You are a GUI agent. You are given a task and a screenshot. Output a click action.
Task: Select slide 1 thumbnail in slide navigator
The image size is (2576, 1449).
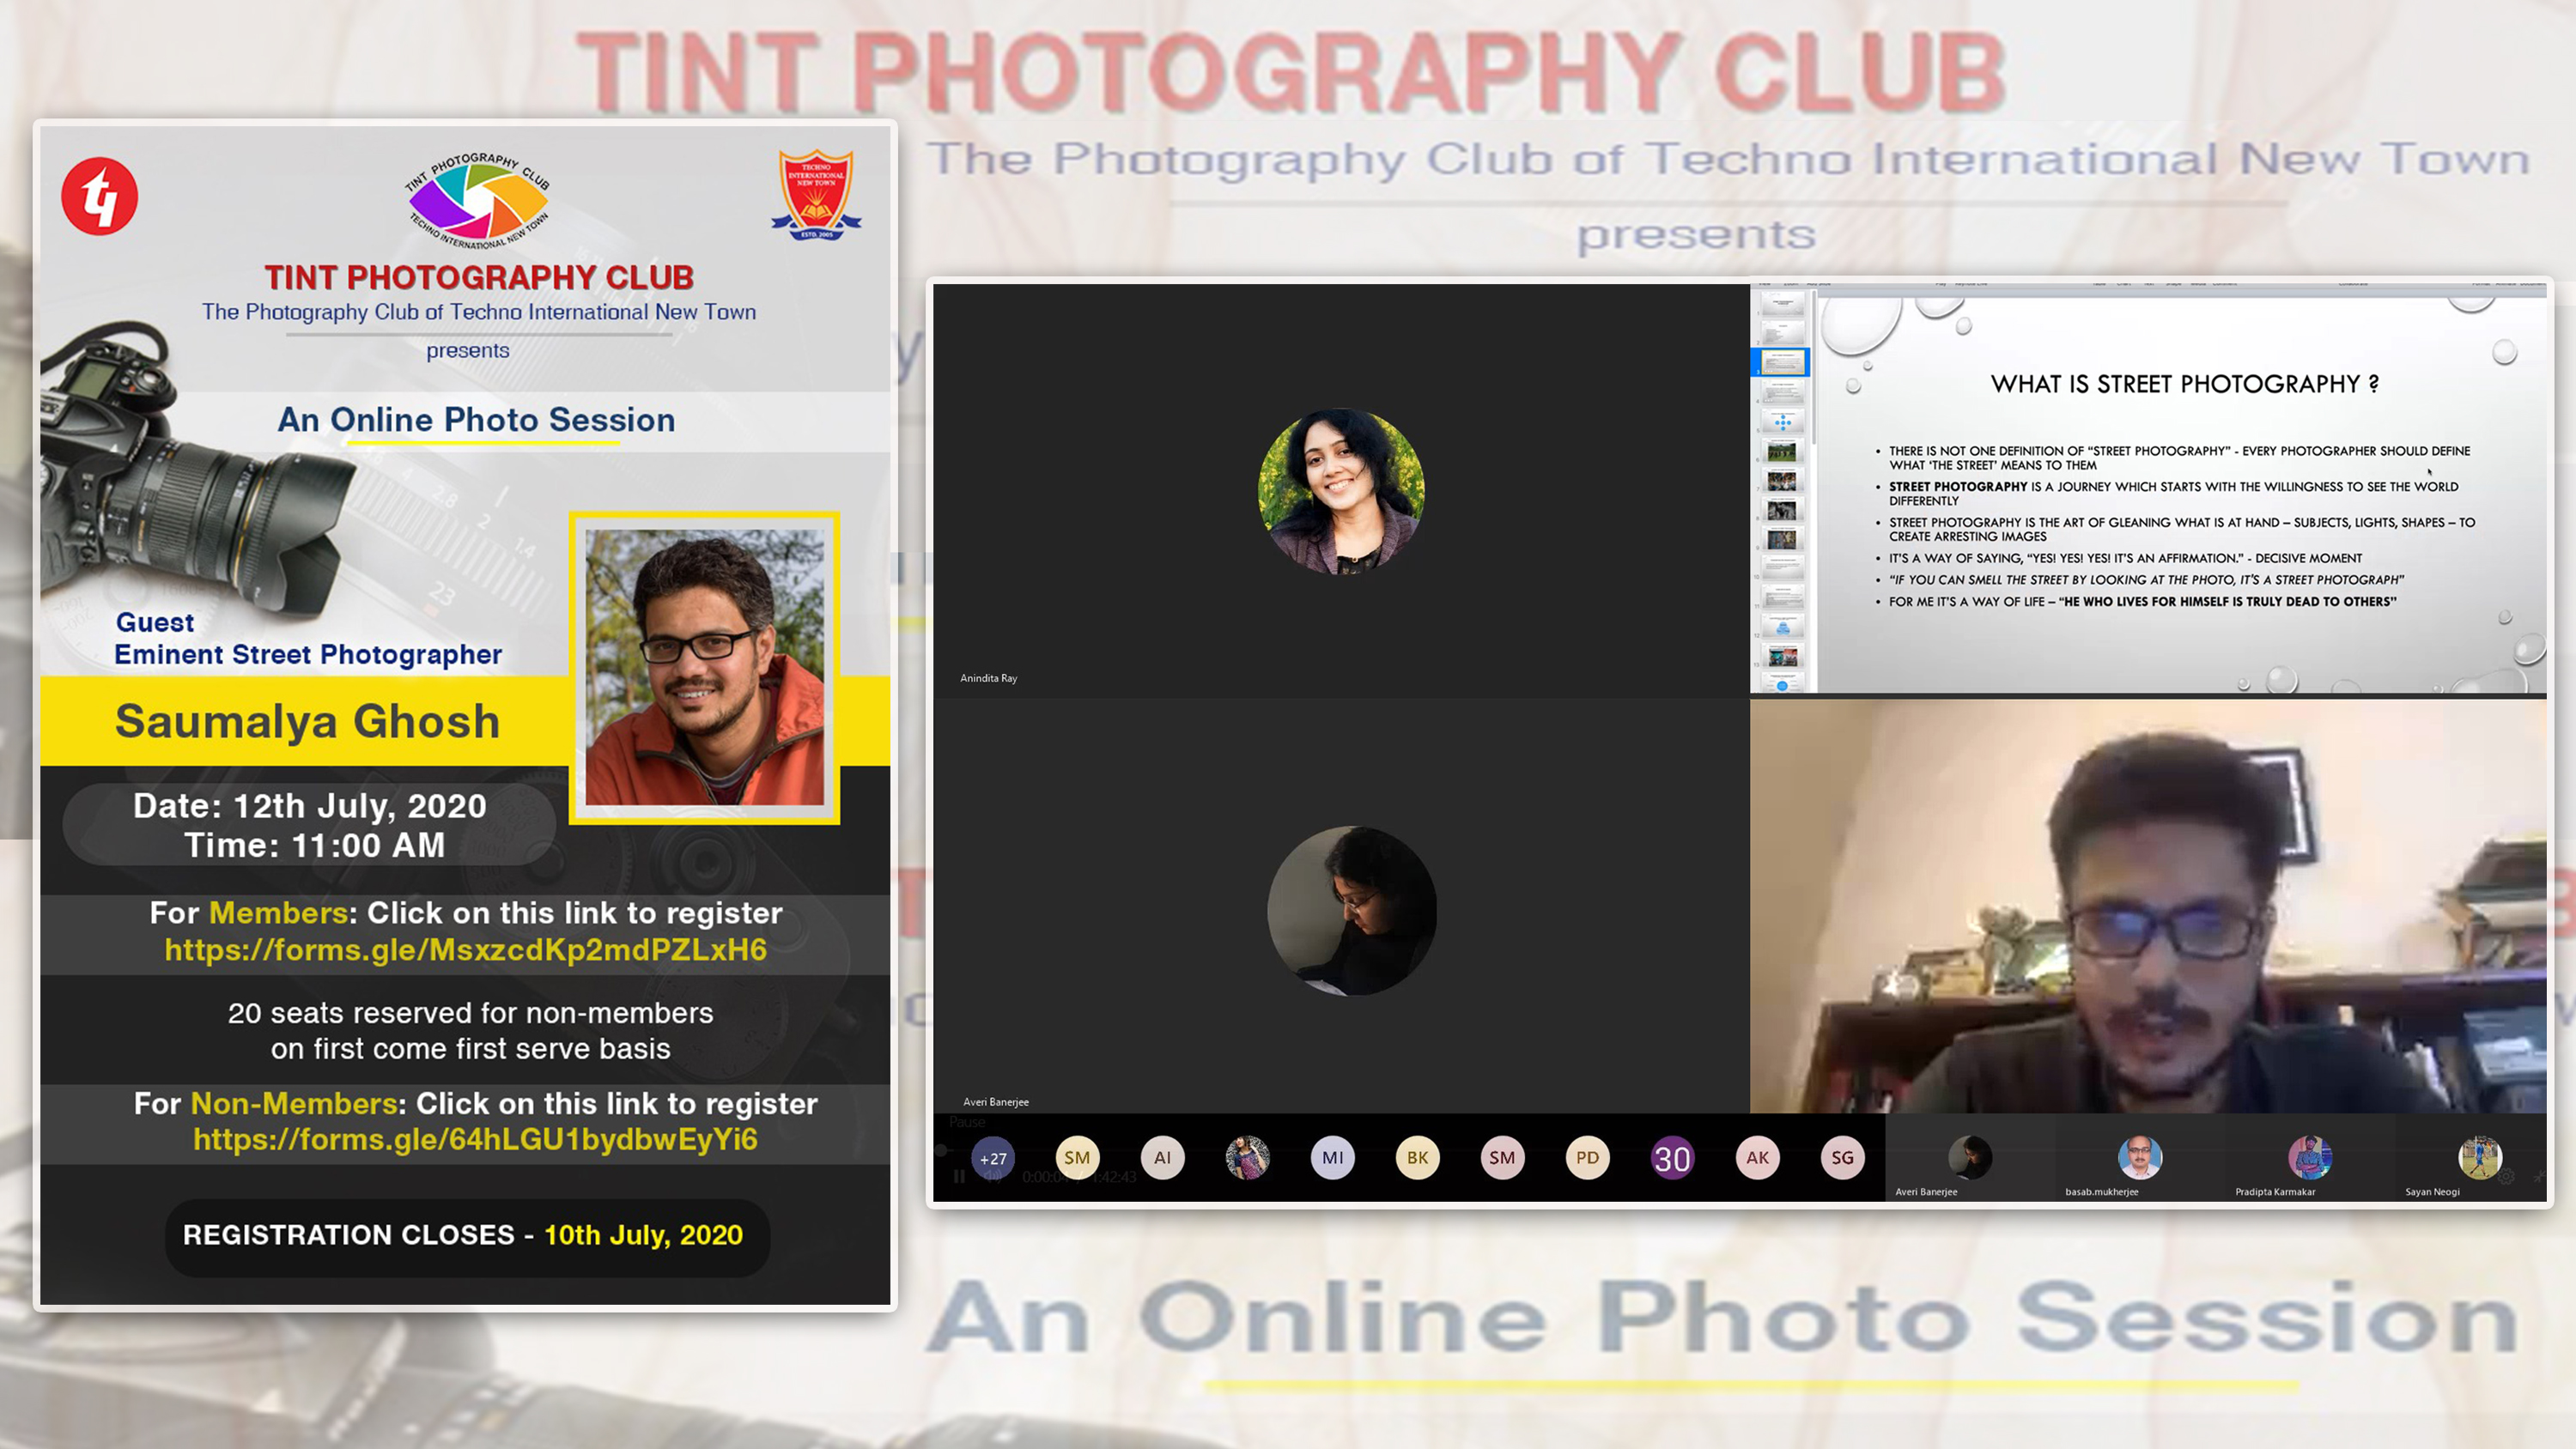coord(1783,304)
